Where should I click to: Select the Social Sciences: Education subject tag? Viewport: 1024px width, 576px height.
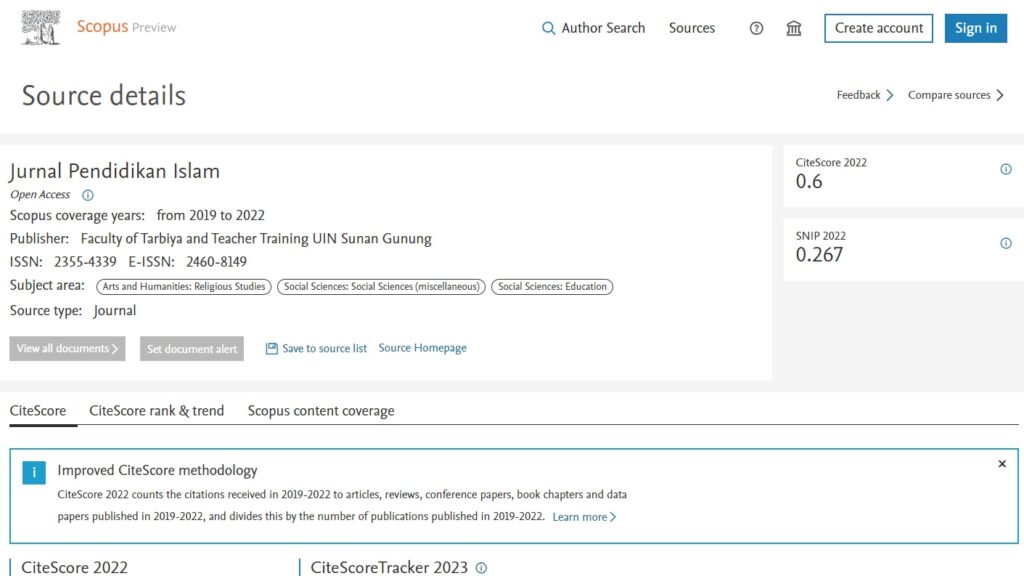click(x=552, y=287)
